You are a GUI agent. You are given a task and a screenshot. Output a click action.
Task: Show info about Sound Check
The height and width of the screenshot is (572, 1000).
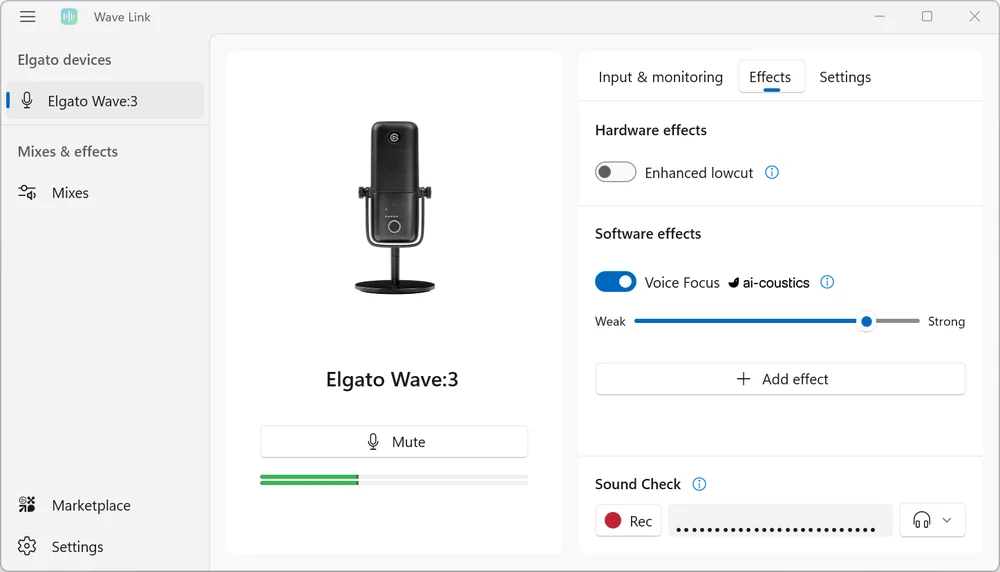pyautogui.click(x=700, y=484)
